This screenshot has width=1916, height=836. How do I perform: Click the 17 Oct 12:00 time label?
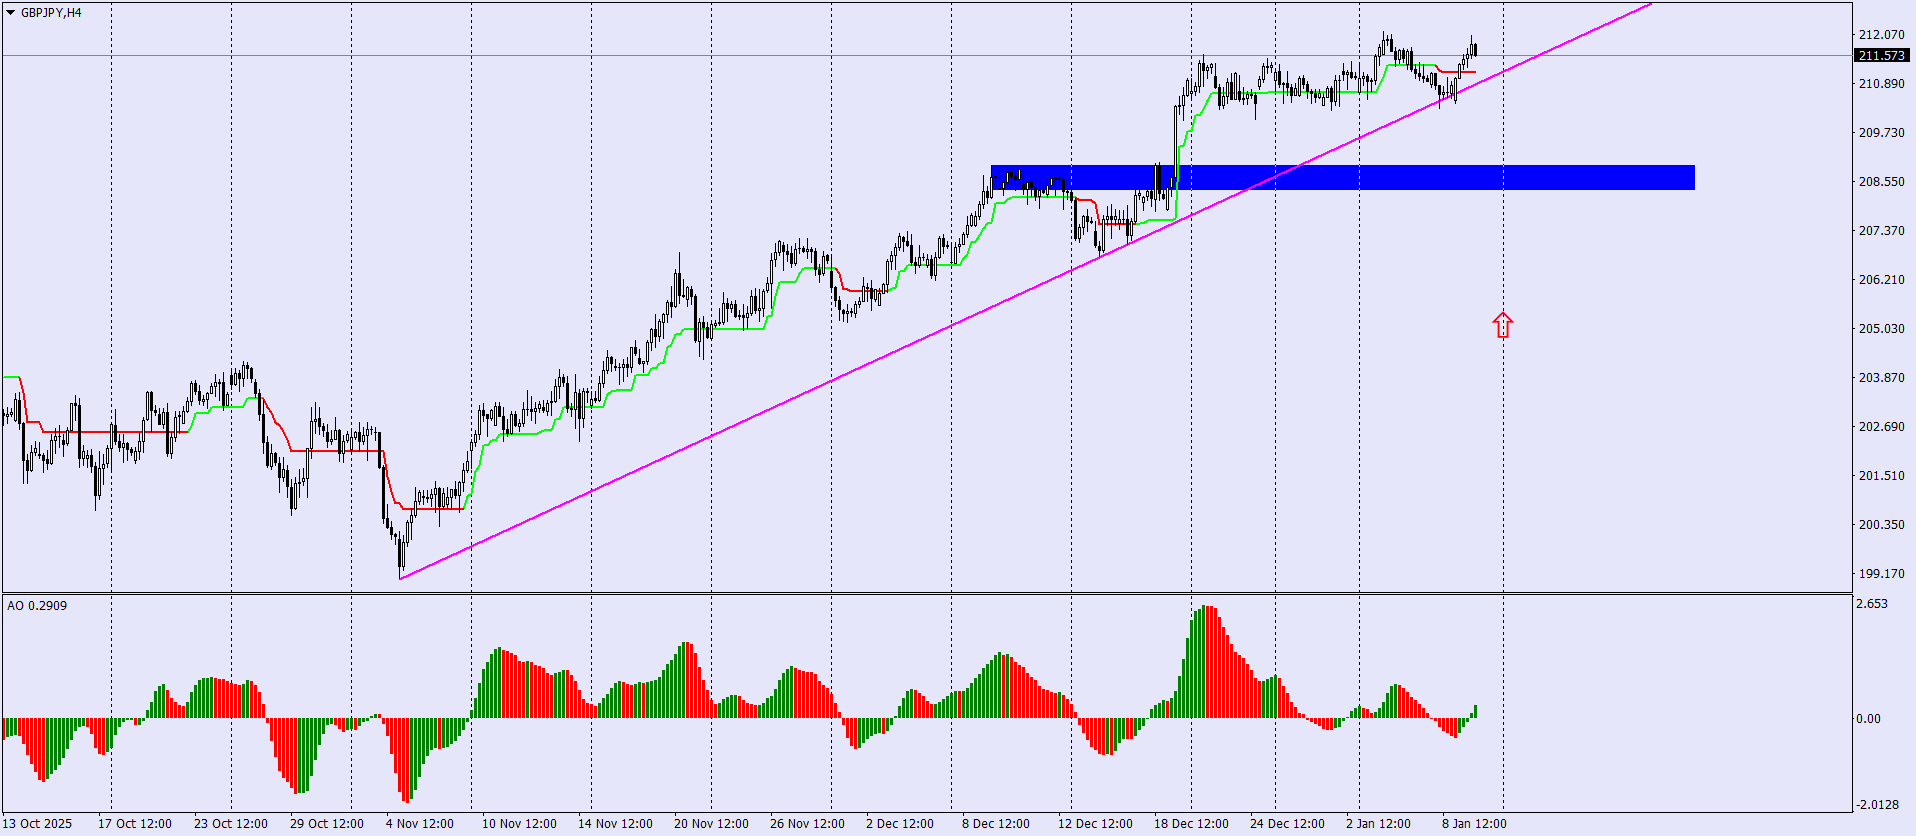click(x=135, y=824)
